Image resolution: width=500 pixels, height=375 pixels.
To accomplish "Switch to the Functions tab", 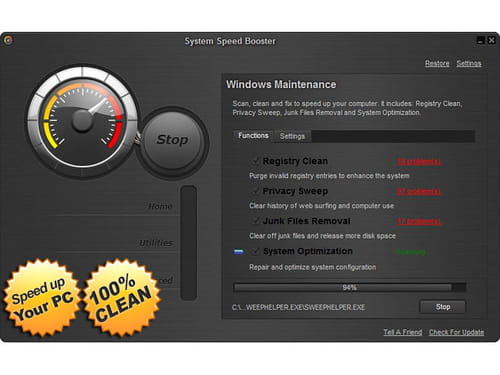I will pyautogui.click(x=253, y=136).
